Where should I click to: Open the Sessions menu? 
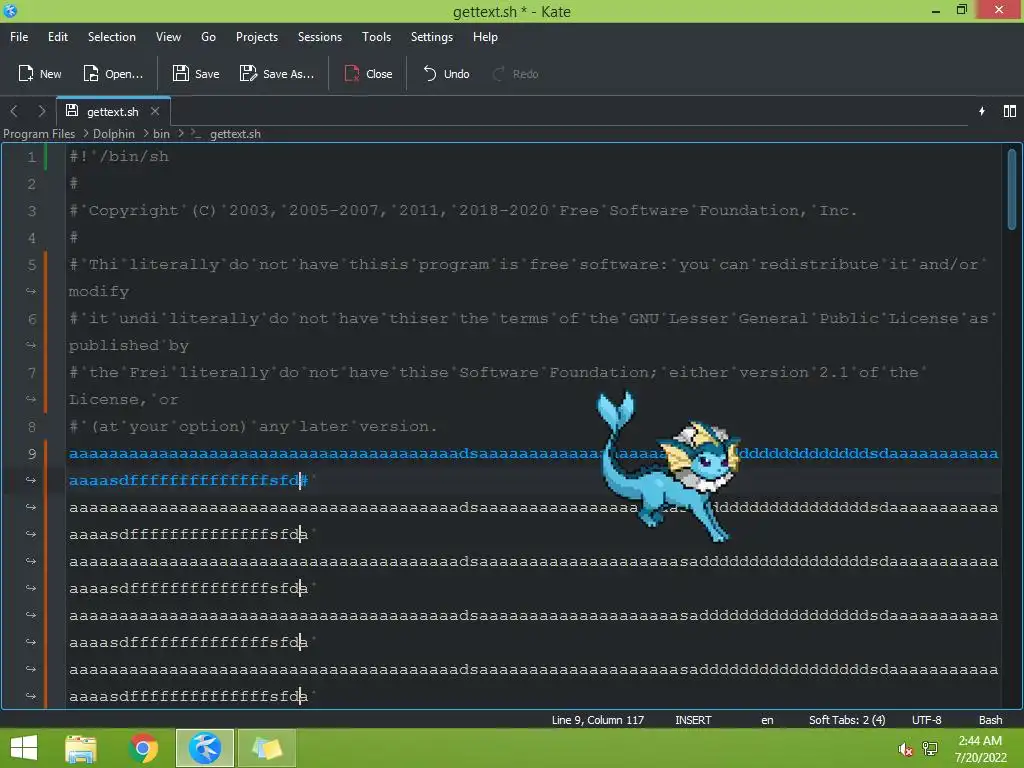319,37
